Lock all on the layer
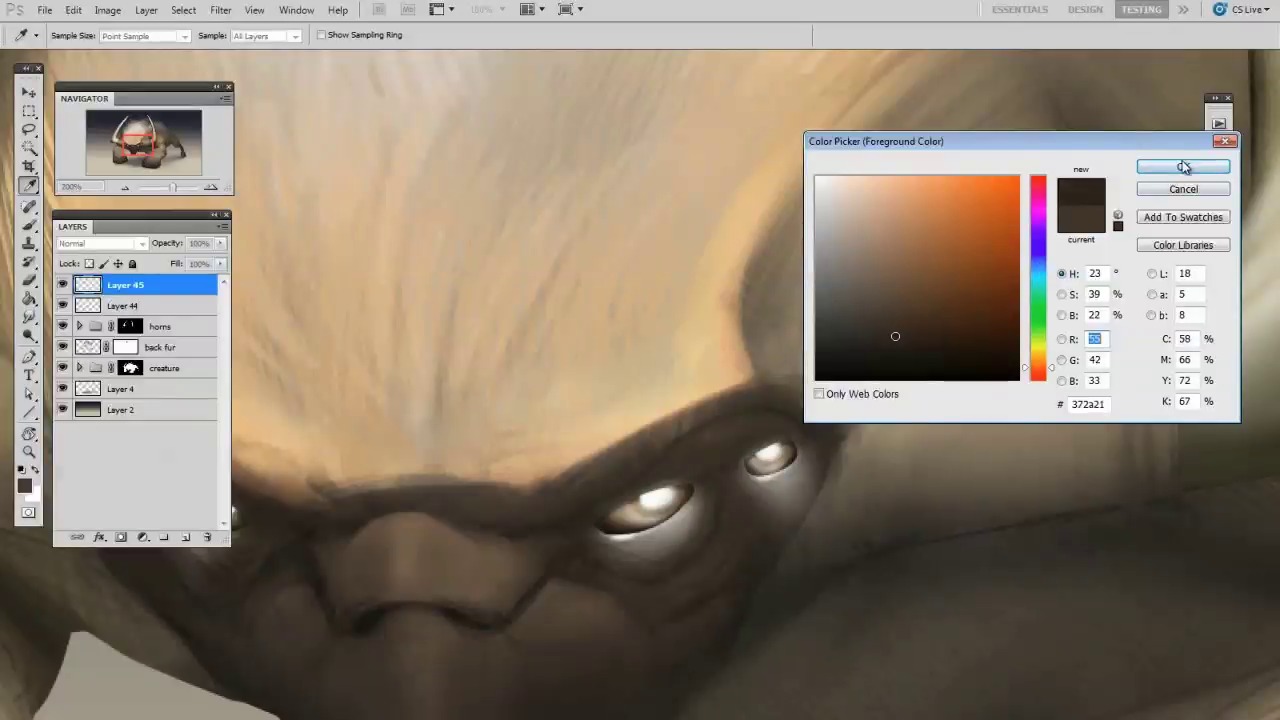 pyautogui.click(x=132, y=264)
